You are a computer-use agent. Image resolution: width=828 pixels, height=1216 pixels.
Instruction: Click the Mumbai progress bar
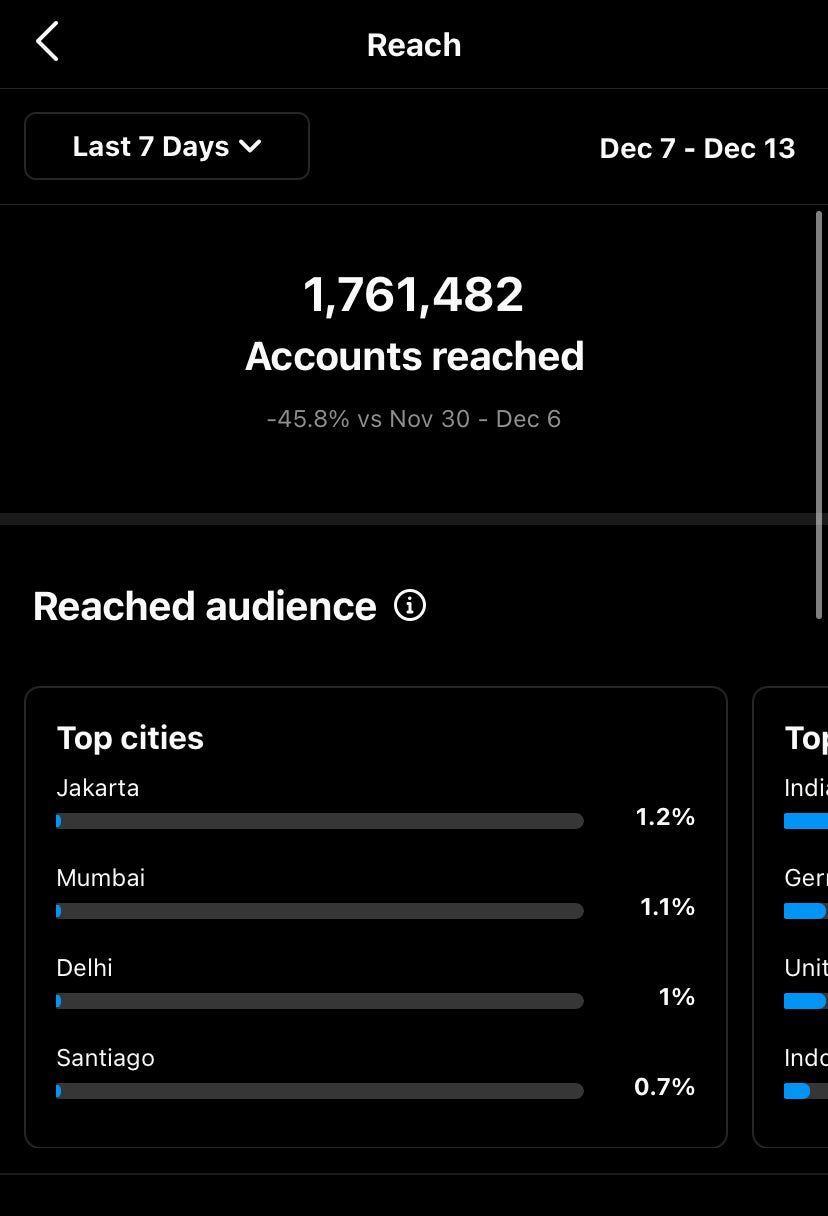[x=320, y=911]
